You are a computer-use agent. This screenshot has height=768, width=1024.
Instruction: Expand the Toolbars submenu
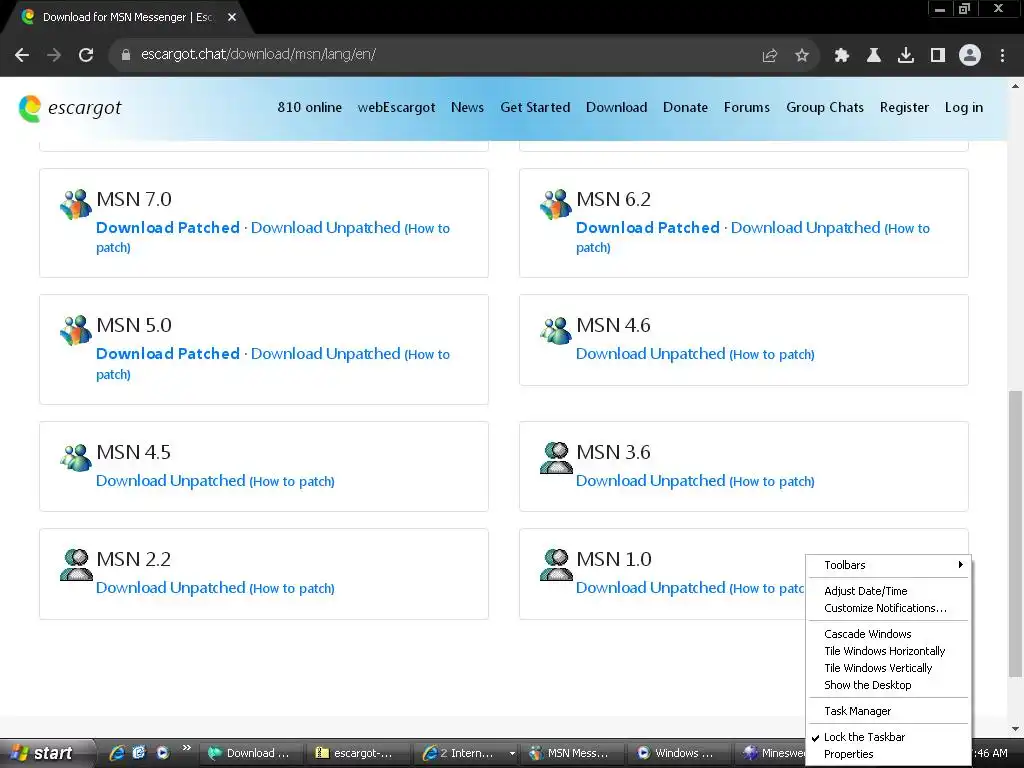(x=889, y=566)
